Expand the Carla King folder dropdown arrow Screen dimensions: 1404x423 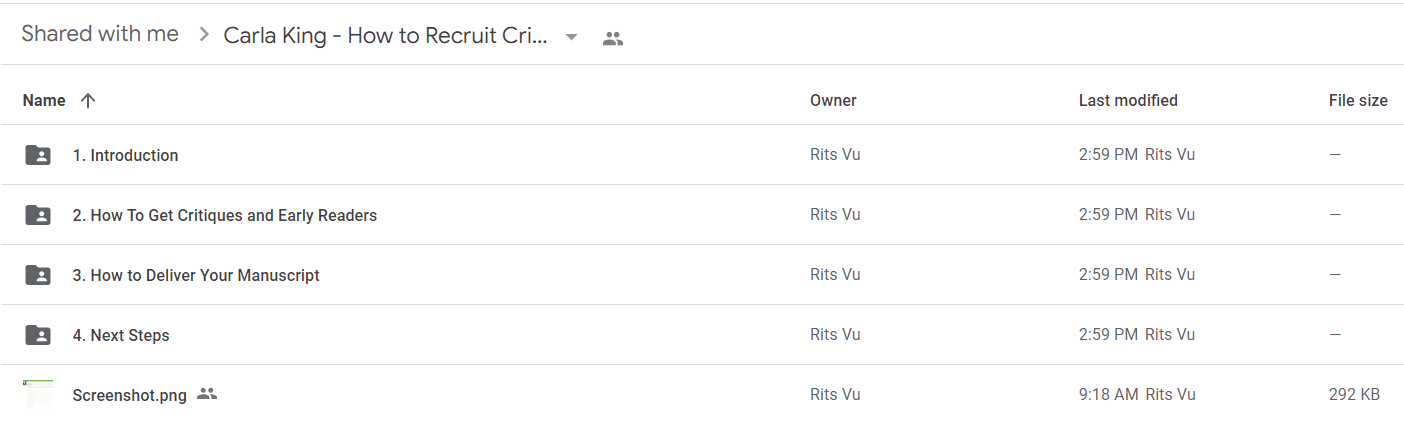tap(571, 37)
